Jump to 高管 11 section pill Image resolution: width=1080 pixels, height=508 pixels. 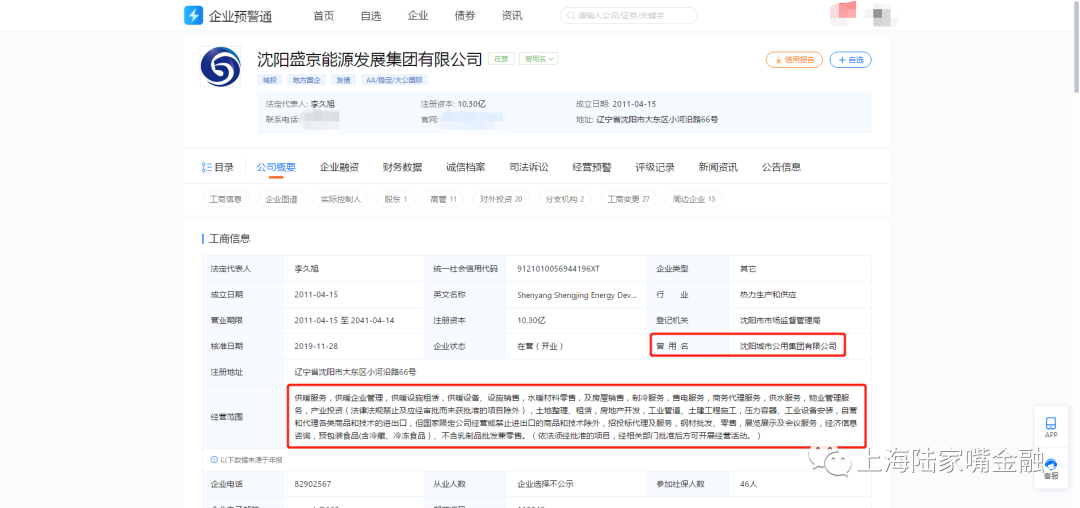[444, 200]
